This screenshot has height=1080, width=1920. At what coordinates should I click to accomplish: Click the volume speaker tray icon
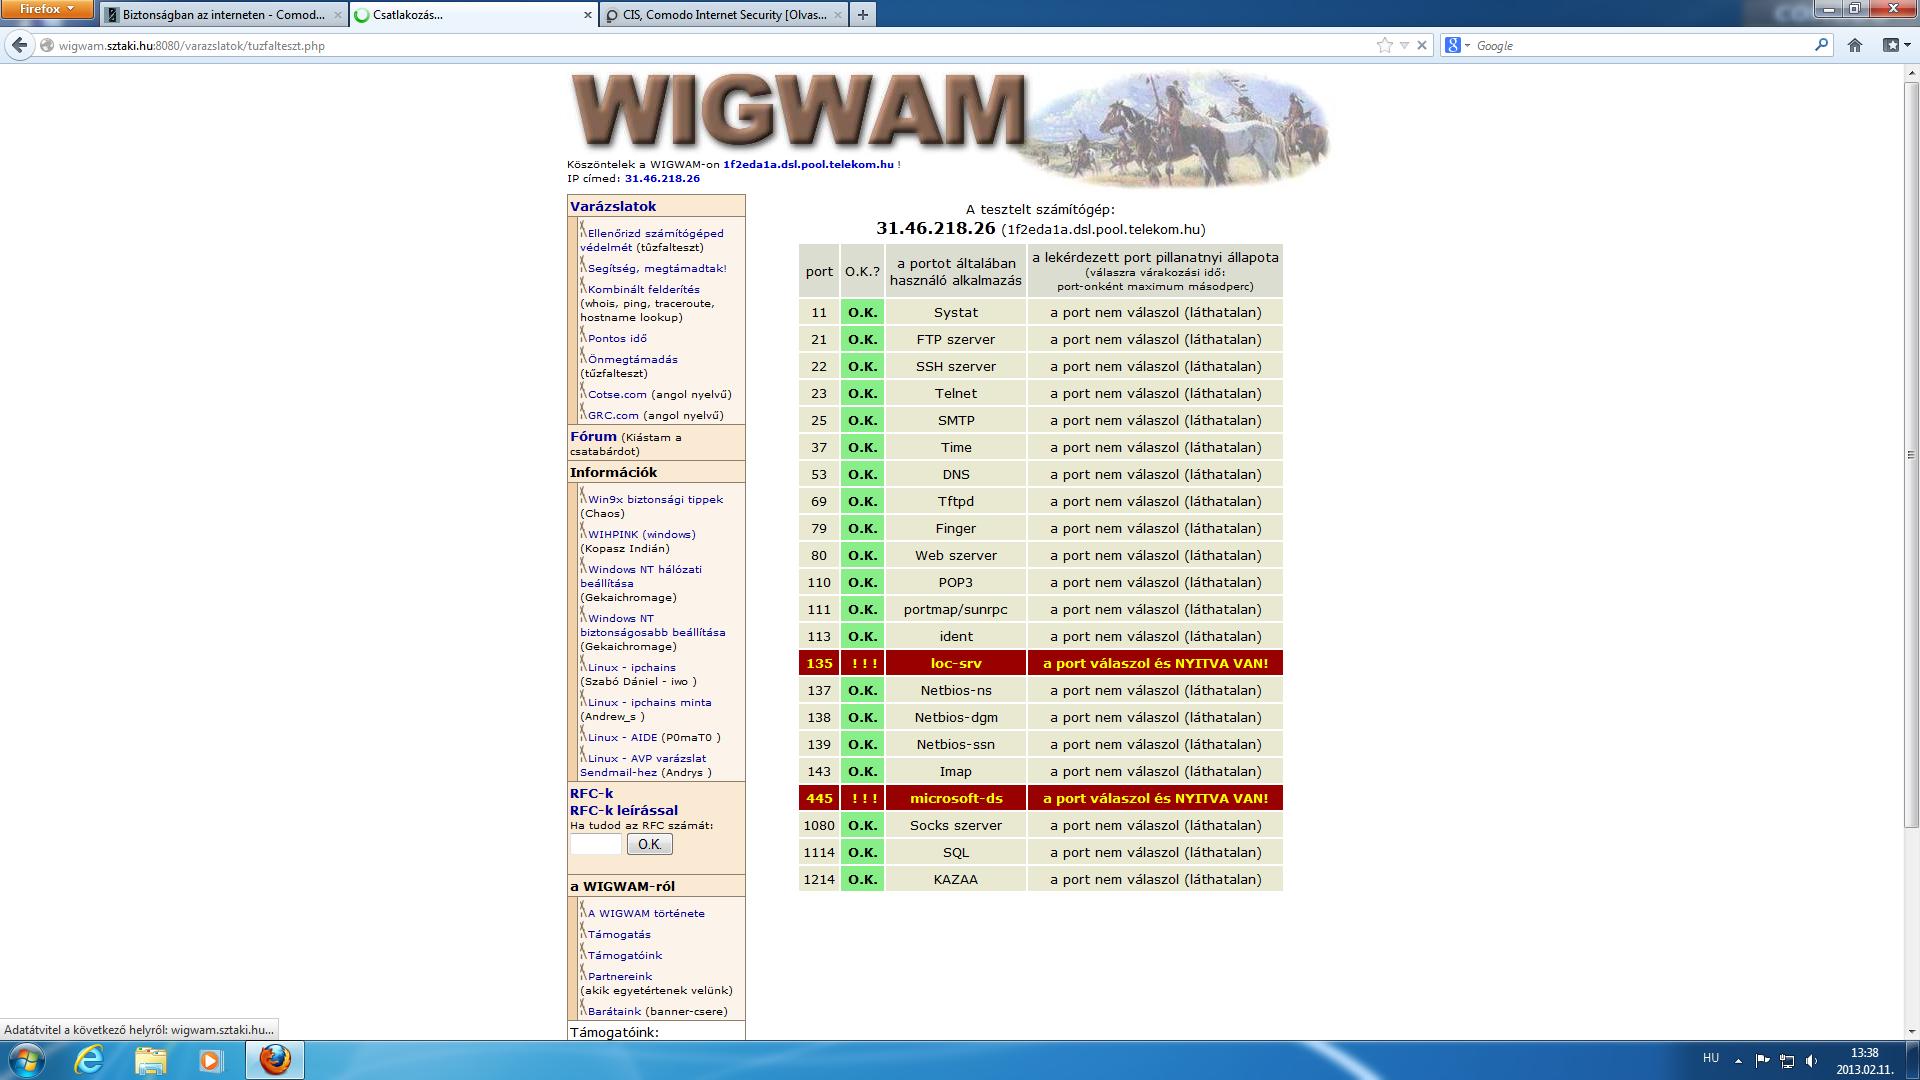tap(1811, 1061)
